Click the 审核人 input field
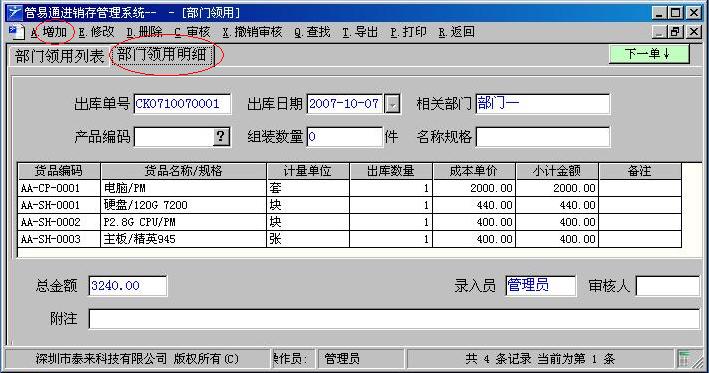The height and width of the screenshot is (373, 709). [x=668, y=286]
